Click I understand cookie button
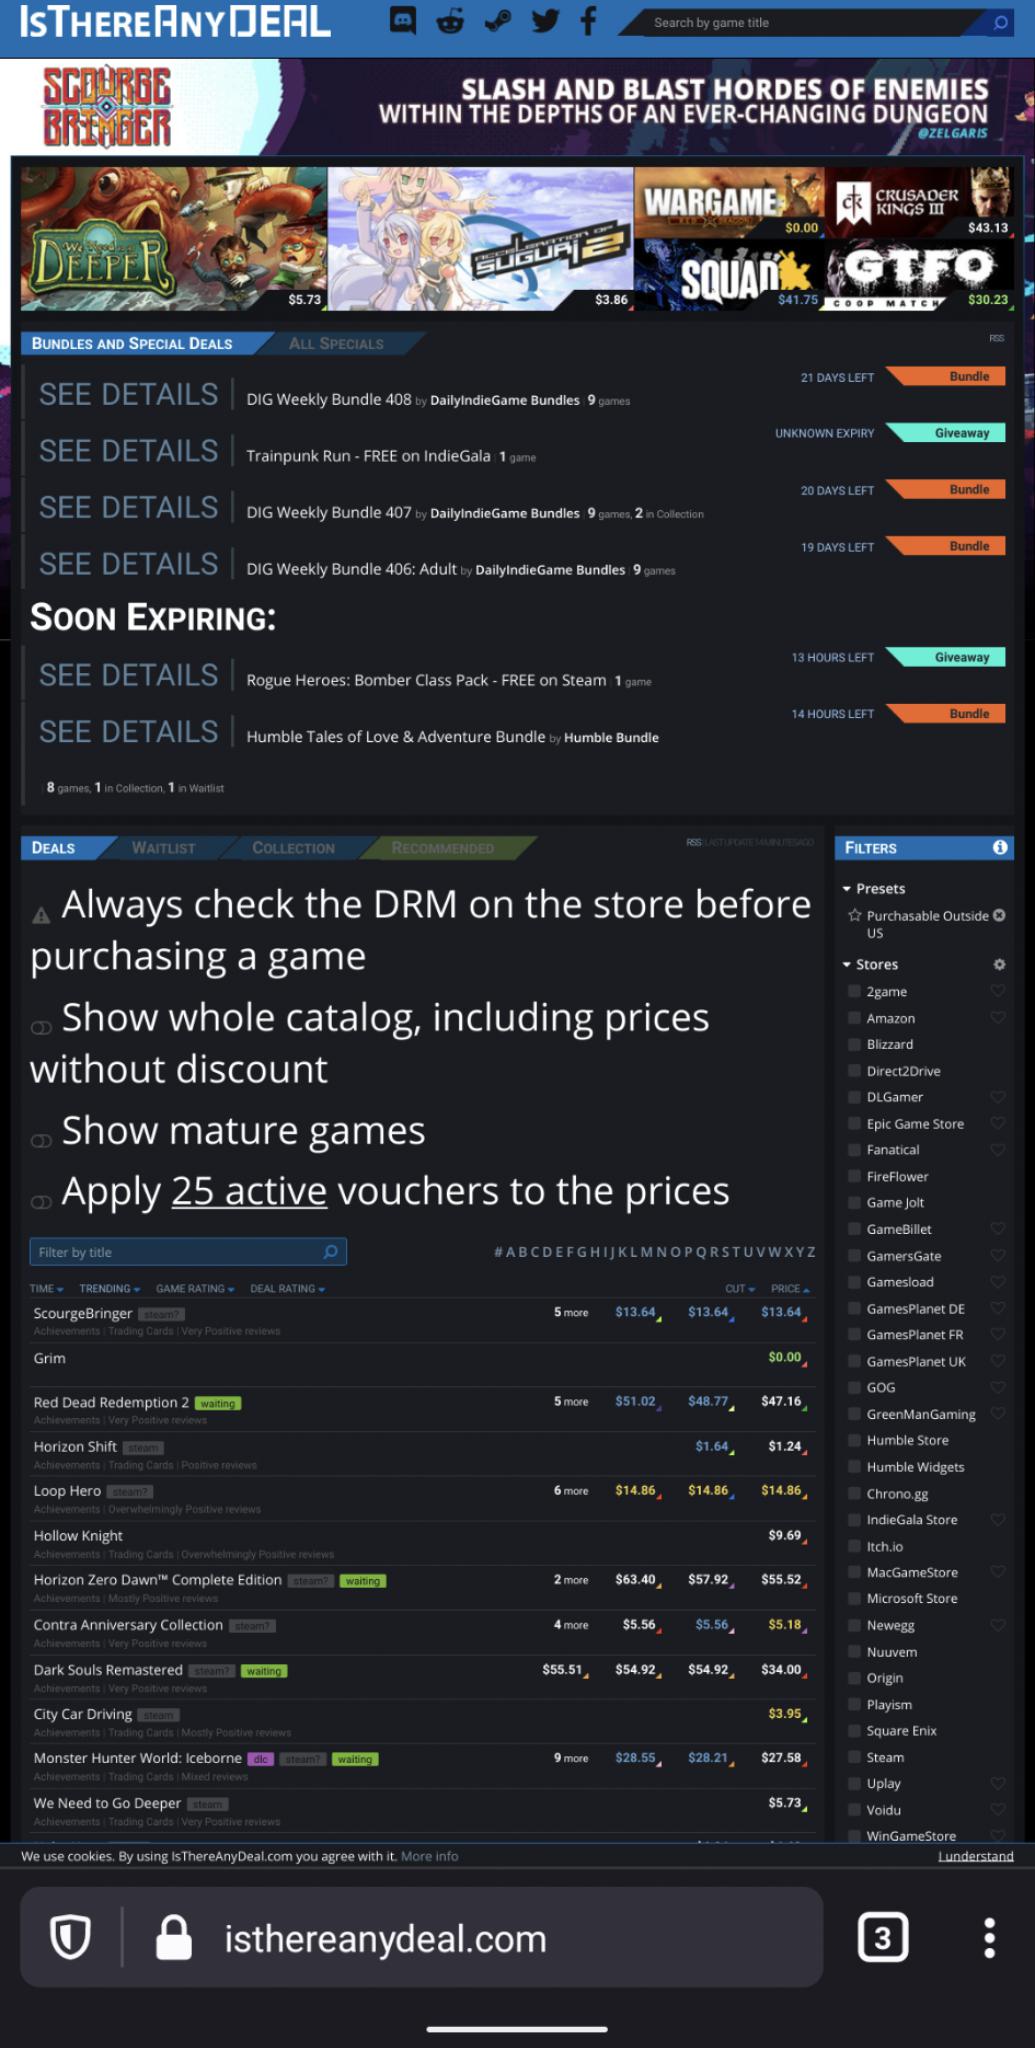The image size is (1035, 2048). 975,1856
